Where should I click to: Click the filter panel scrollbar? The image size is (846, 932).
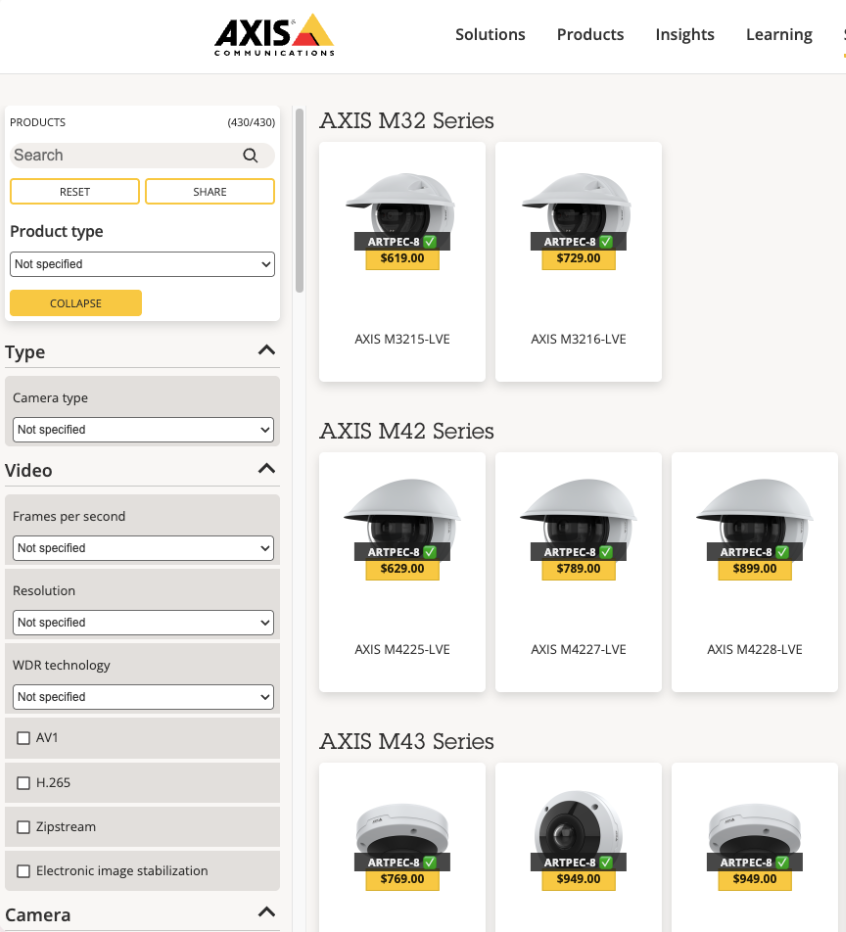[x=299, y=200]
